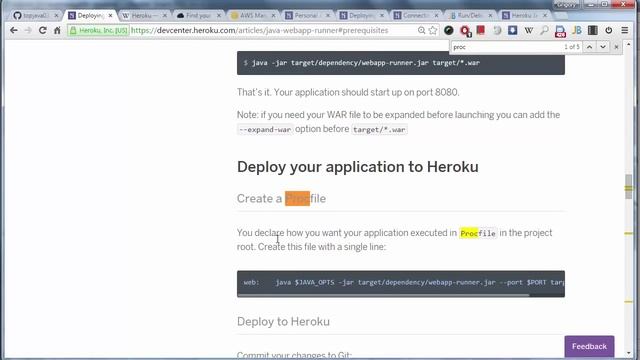Click the power button extension icon
Viewport: 640px width, 360px height.
pos(609,30)
